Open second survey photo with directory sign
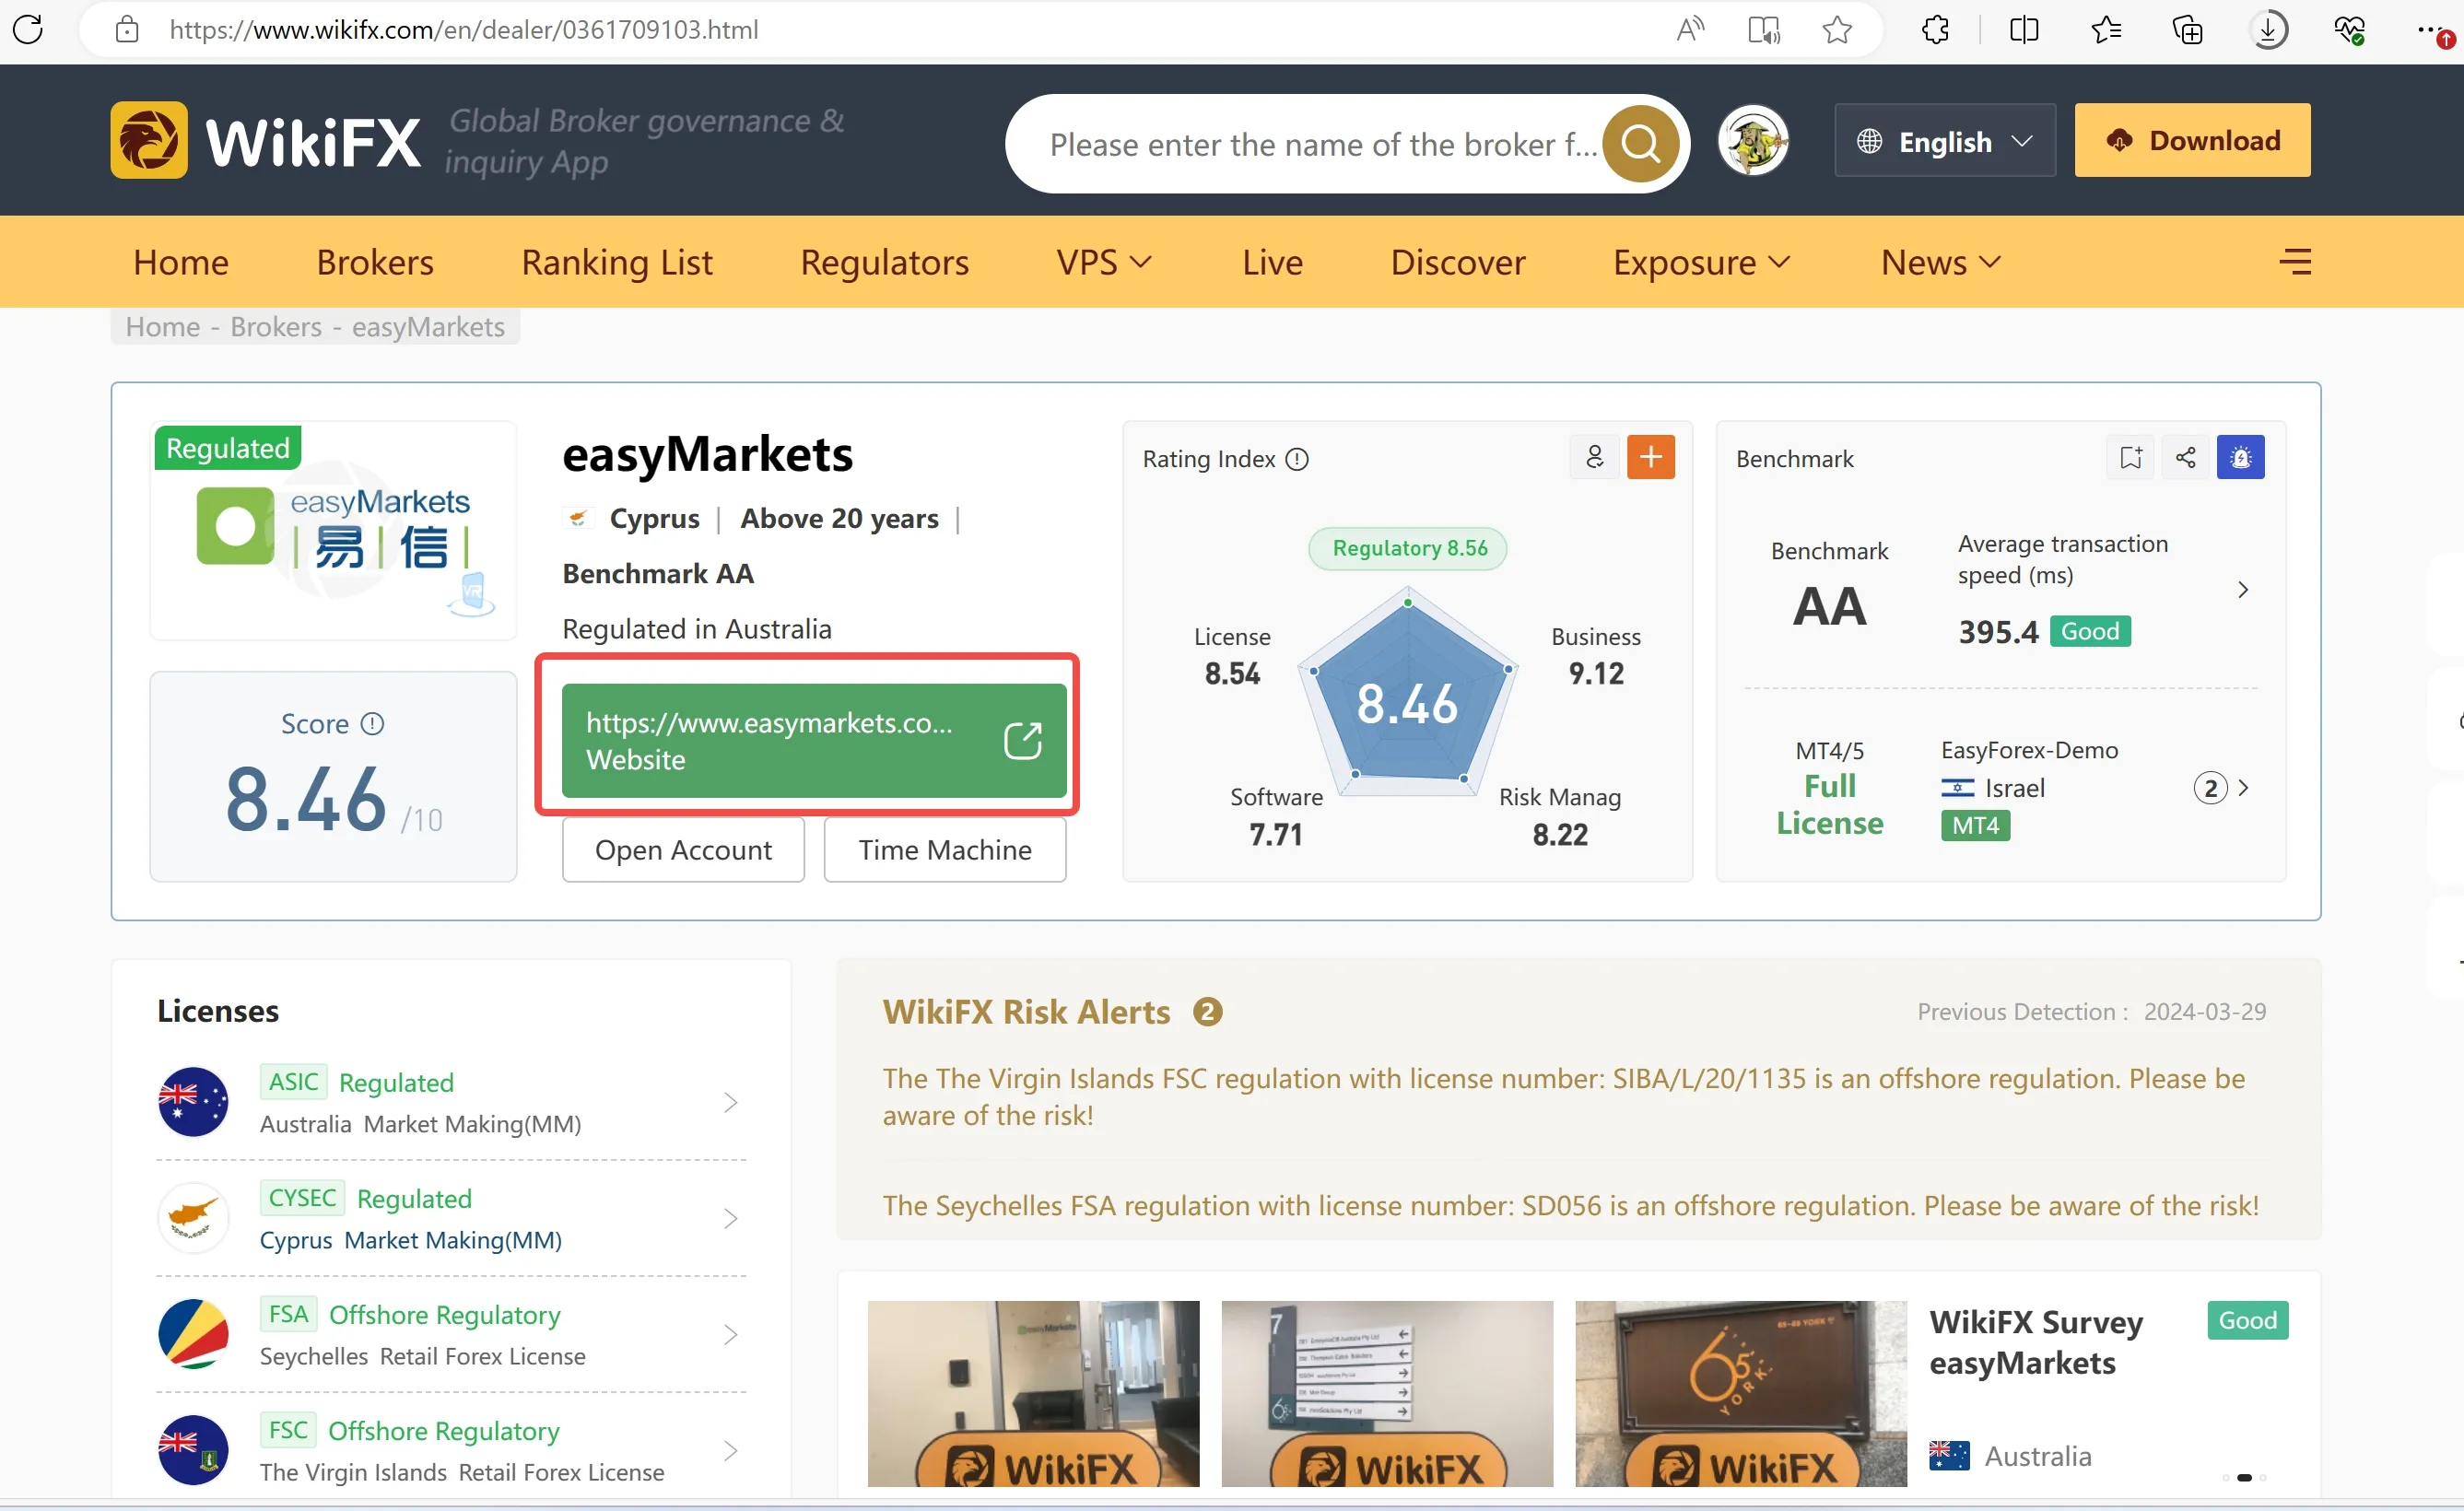The height and width of the screenshot is (1511, 2464). (x=1387, y=1393)
